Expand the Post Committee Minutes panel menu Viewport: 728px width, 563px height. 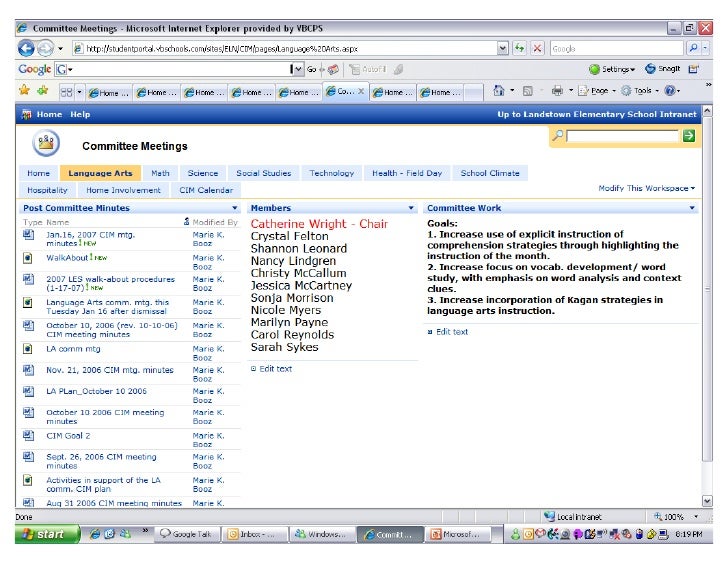[235, 208]
